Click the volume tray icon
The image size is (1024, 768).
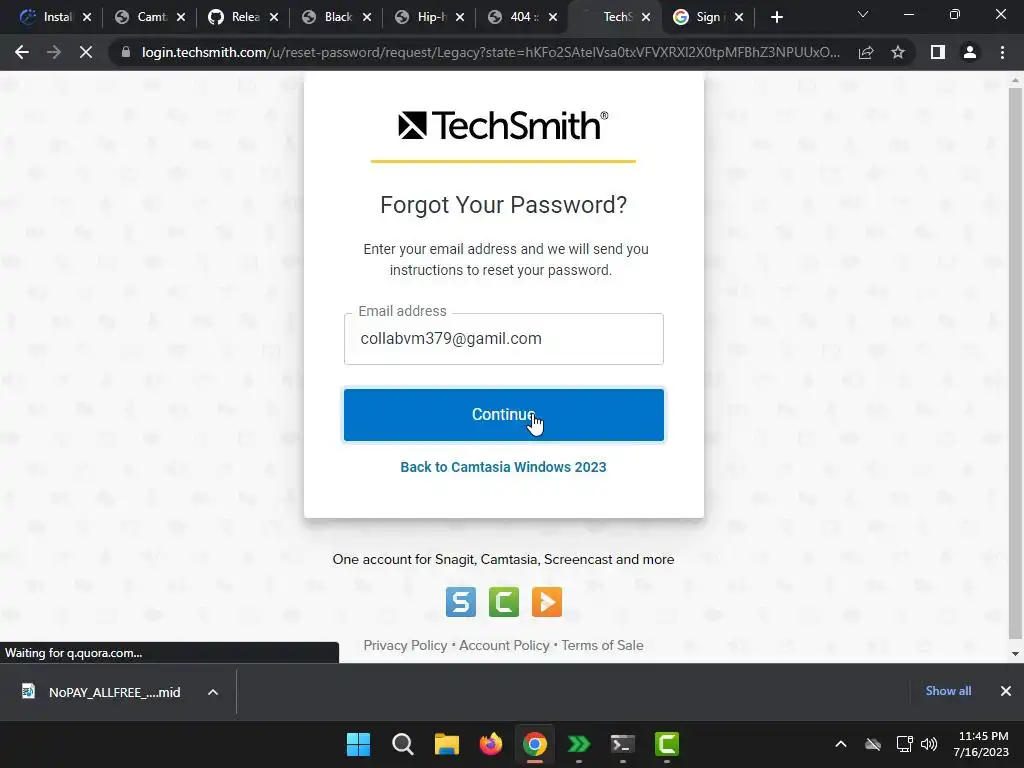[x=929, y=744]
